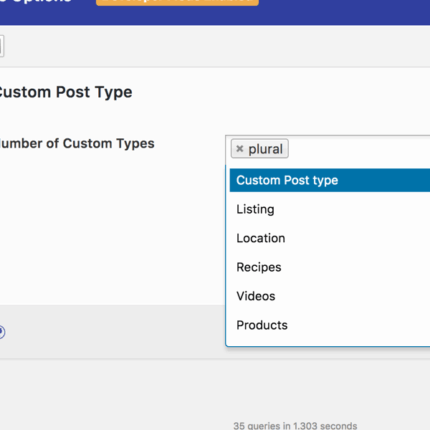This screenshot has height=430, width=430.
Task: Click the gray footer bar of the section
Action: (113, 332)
